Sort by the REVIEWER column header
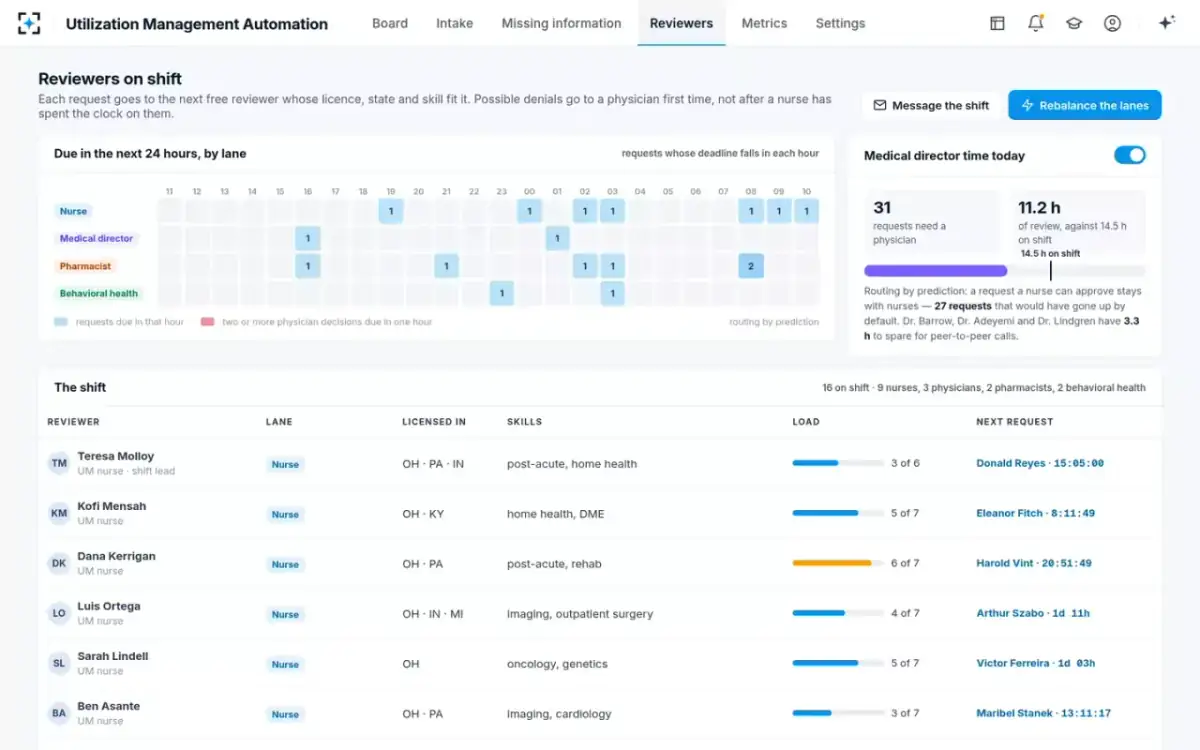The image size is (1200, 750). [73, 422]
